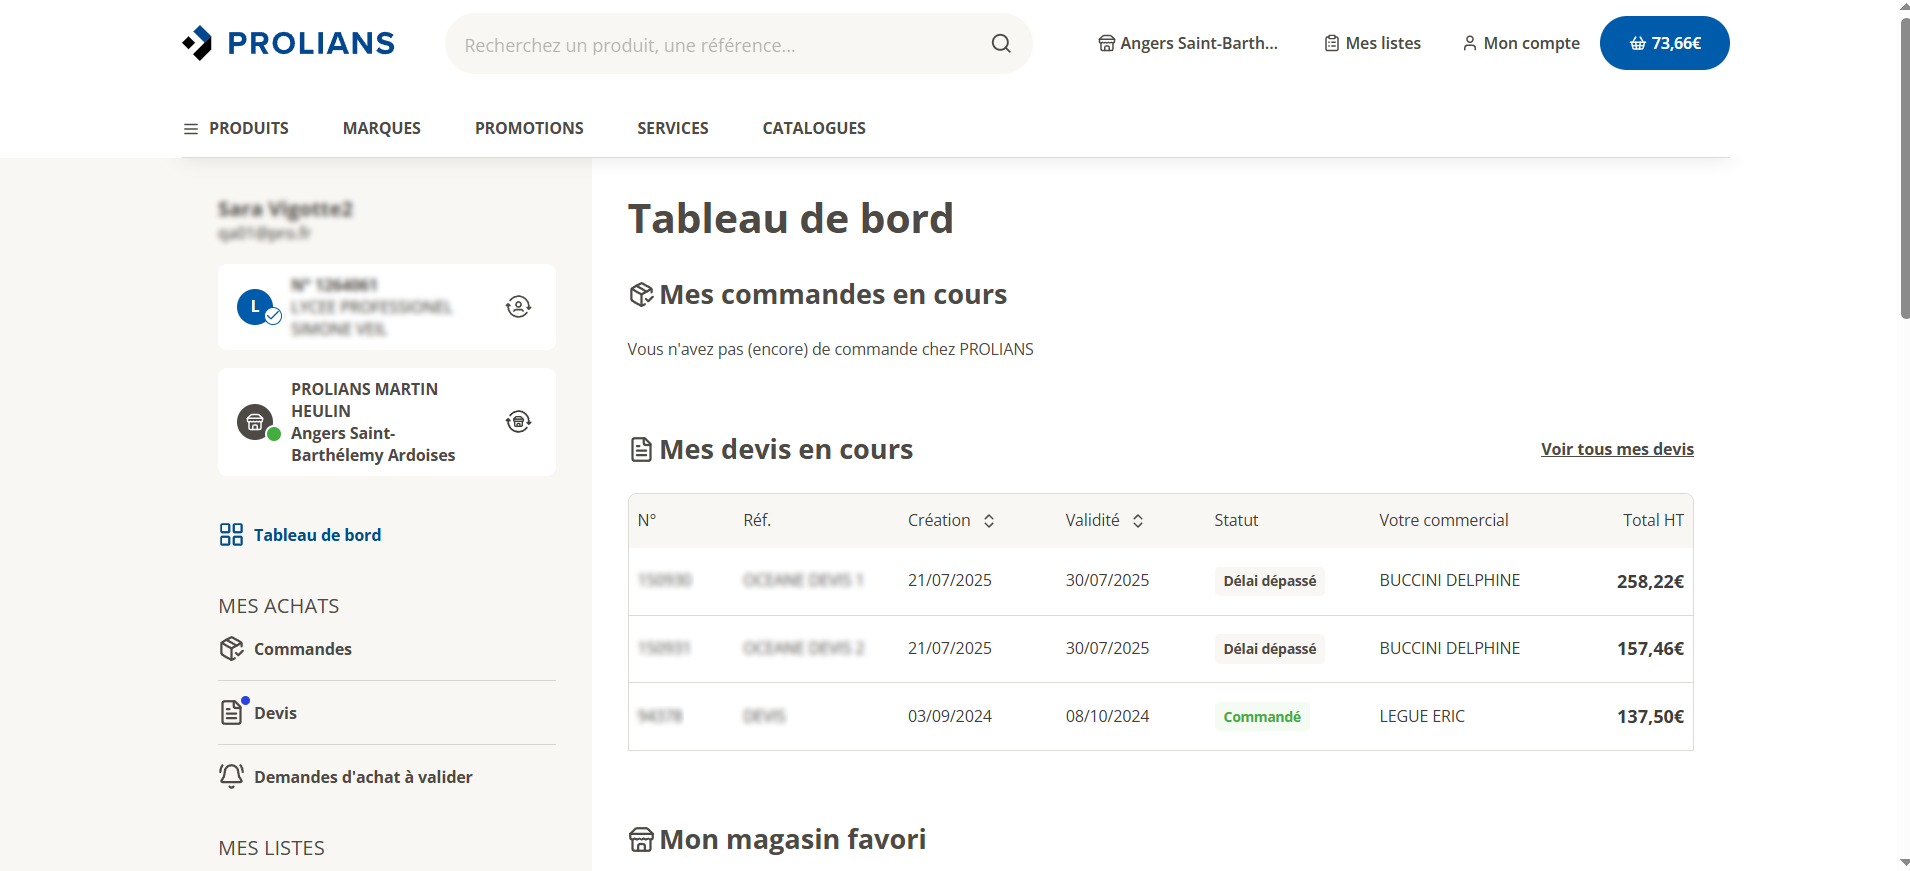This screenshot has width=1910, height=871.
Task: Open the MARQUES menu
Action: pos(382,128)
